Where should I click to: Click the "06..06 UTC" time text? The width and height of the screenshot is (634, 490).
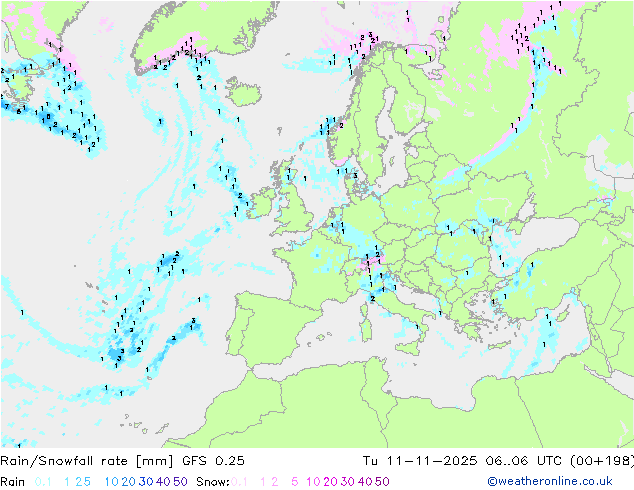click(x=522, y=461)
